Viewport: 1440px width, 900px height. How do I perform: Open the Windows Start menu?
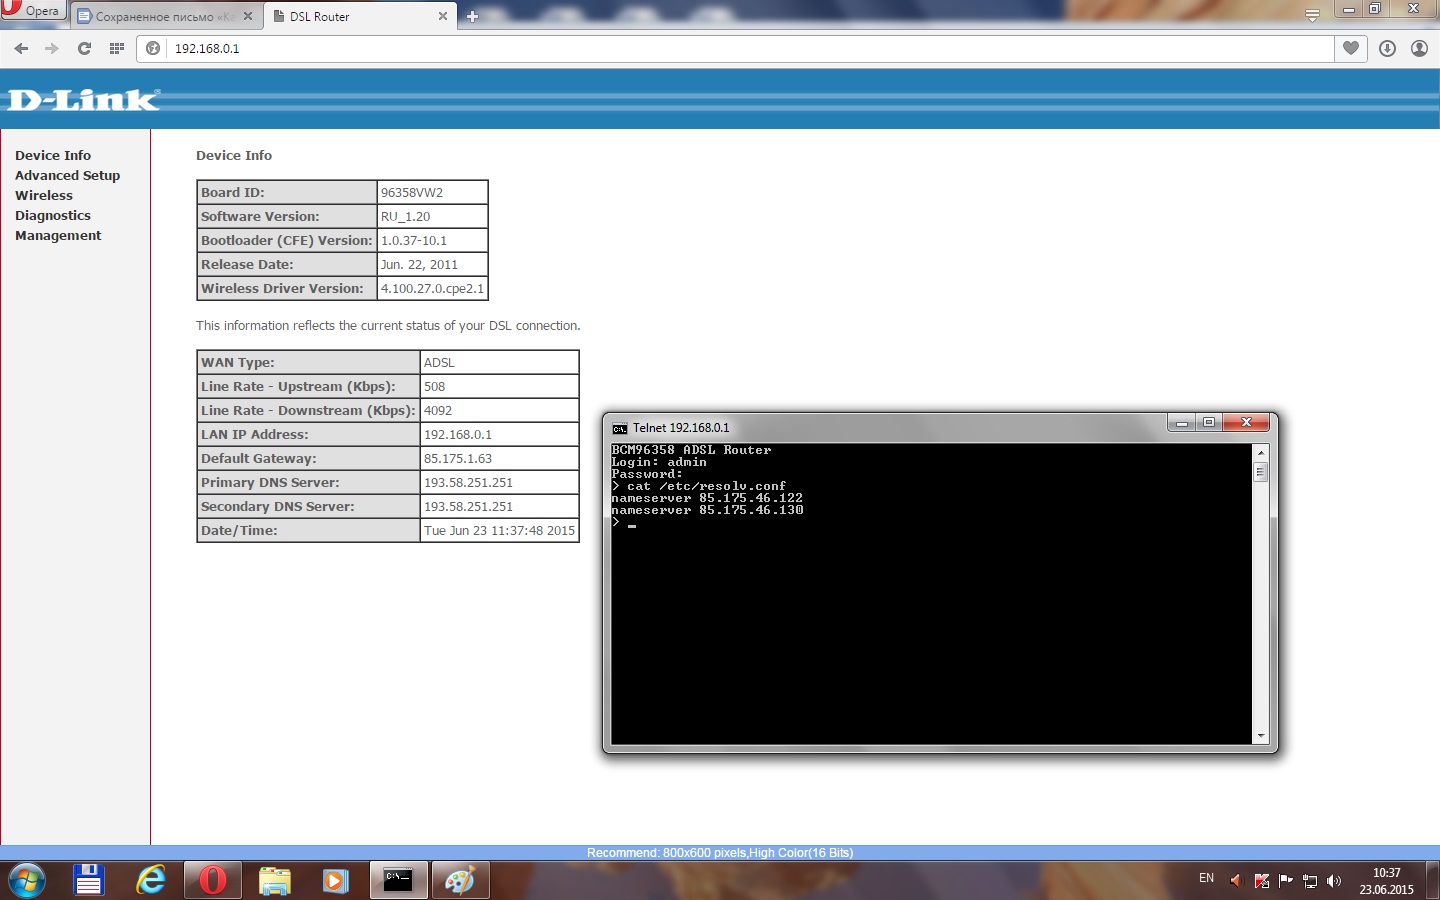[27, 881]
